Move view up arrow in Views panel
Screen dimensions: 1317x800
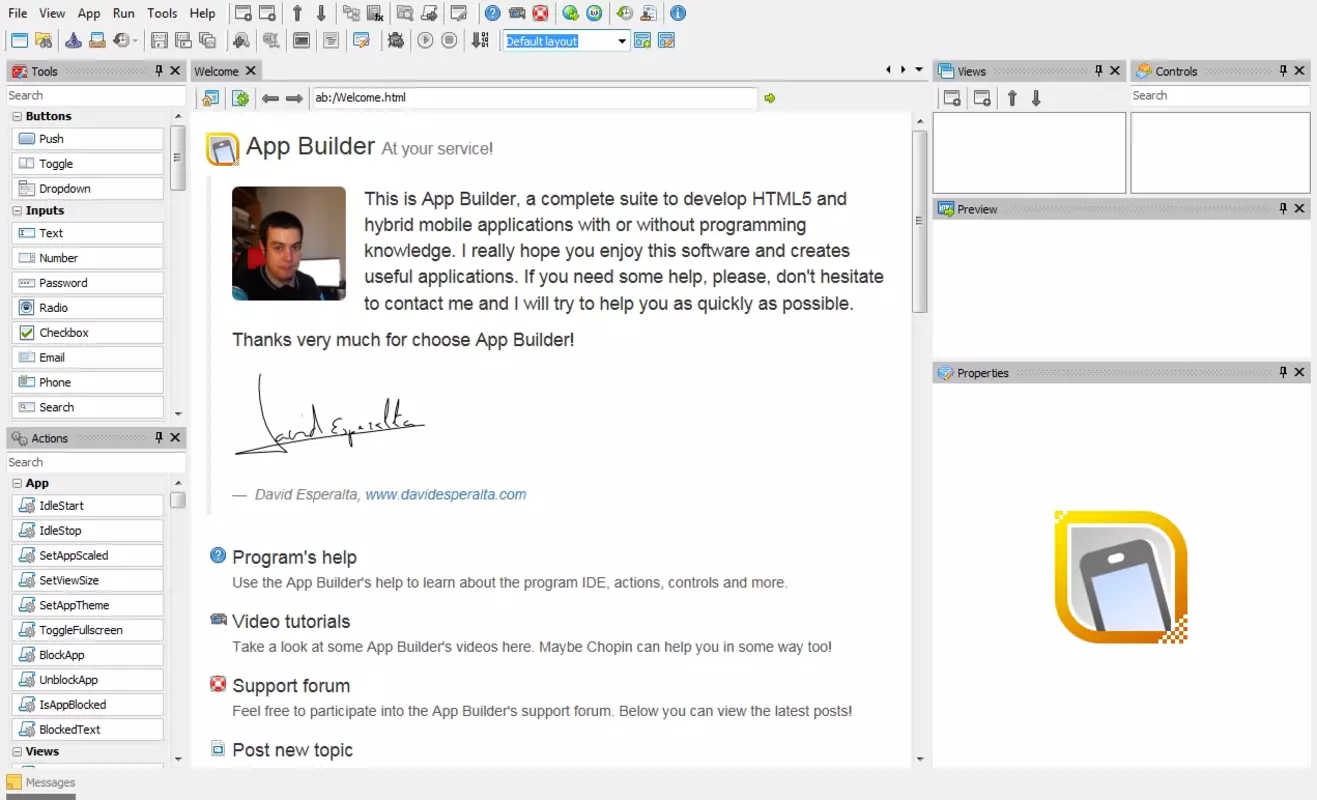[x=1012, y=98]
